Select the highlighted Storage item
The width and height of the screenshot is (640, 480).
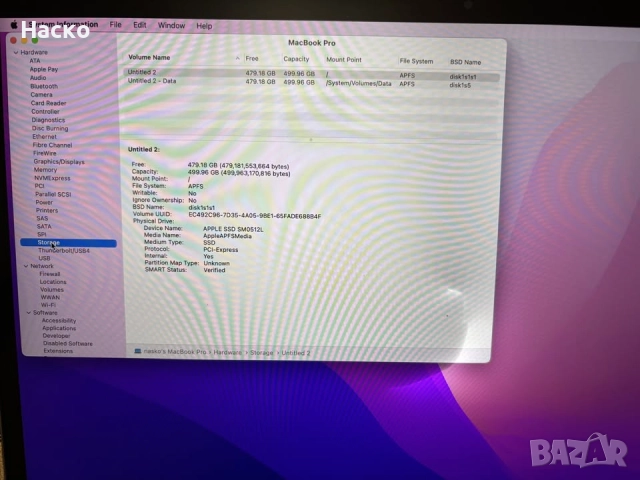pyautogui.click(x=68, y=243)
